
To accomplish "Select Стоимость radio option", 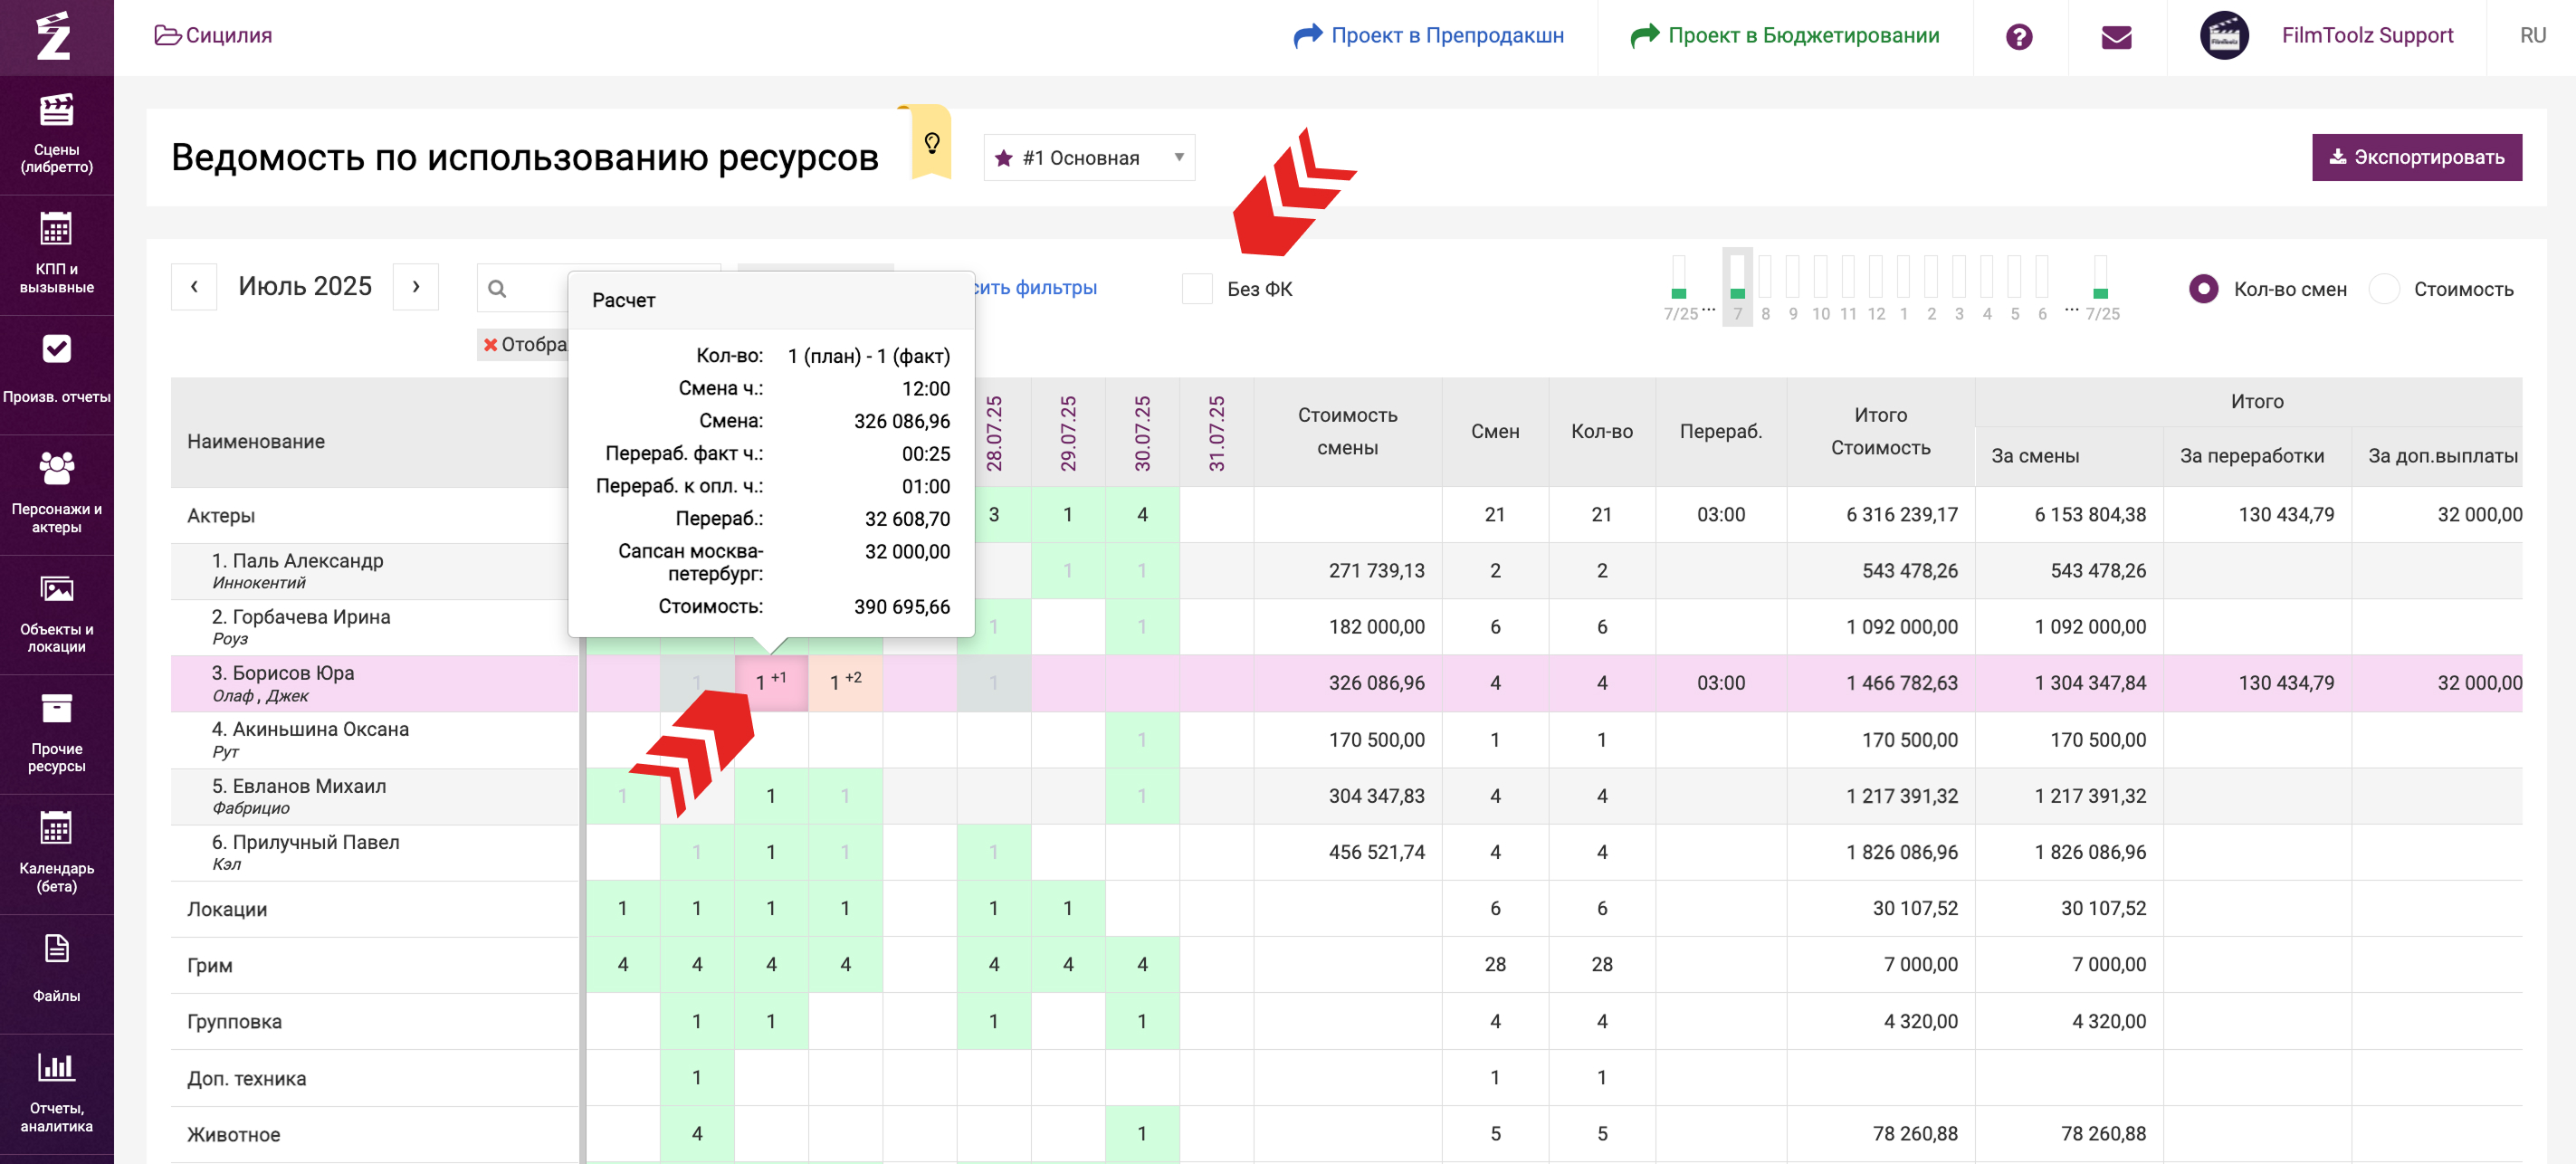I will click(x=2384, y=289).
